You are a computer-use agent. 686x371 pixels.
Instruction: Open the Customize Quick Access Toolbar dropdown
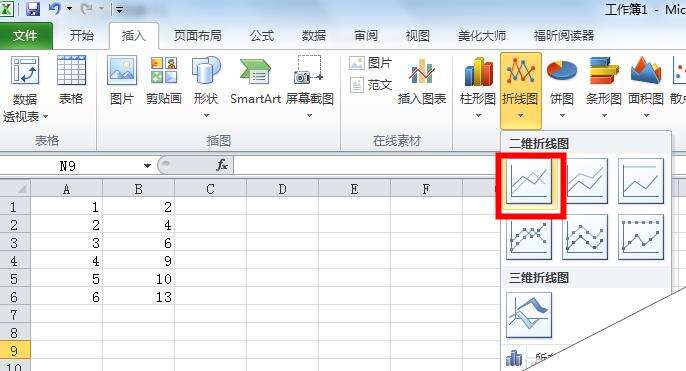(x=119, y=9)
